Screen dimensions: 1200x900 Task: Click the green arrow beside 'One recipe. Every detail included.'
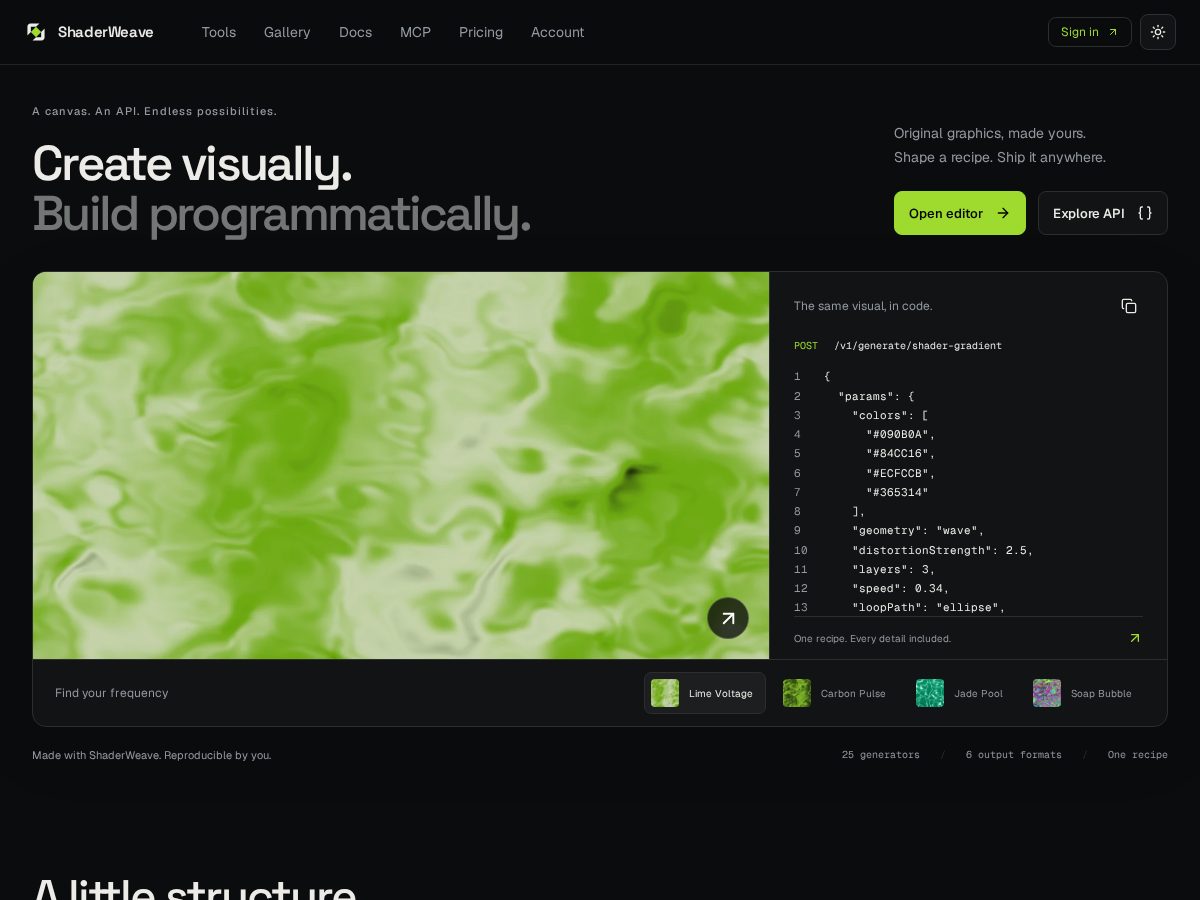pyautogui.click(x=1135, y=638)
